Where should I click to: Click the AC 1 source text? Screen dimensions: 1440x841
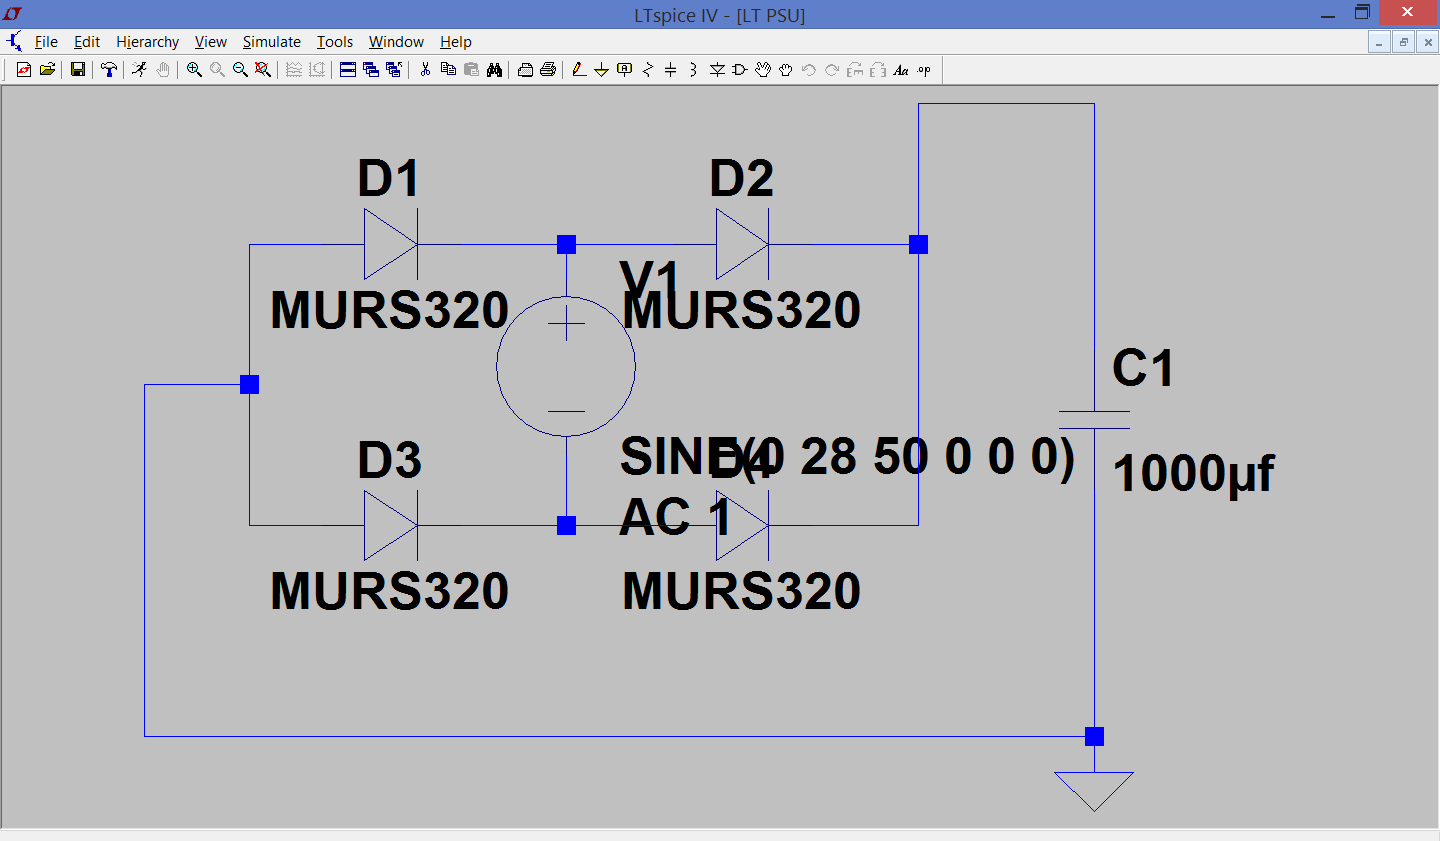(x=675, y=517)
